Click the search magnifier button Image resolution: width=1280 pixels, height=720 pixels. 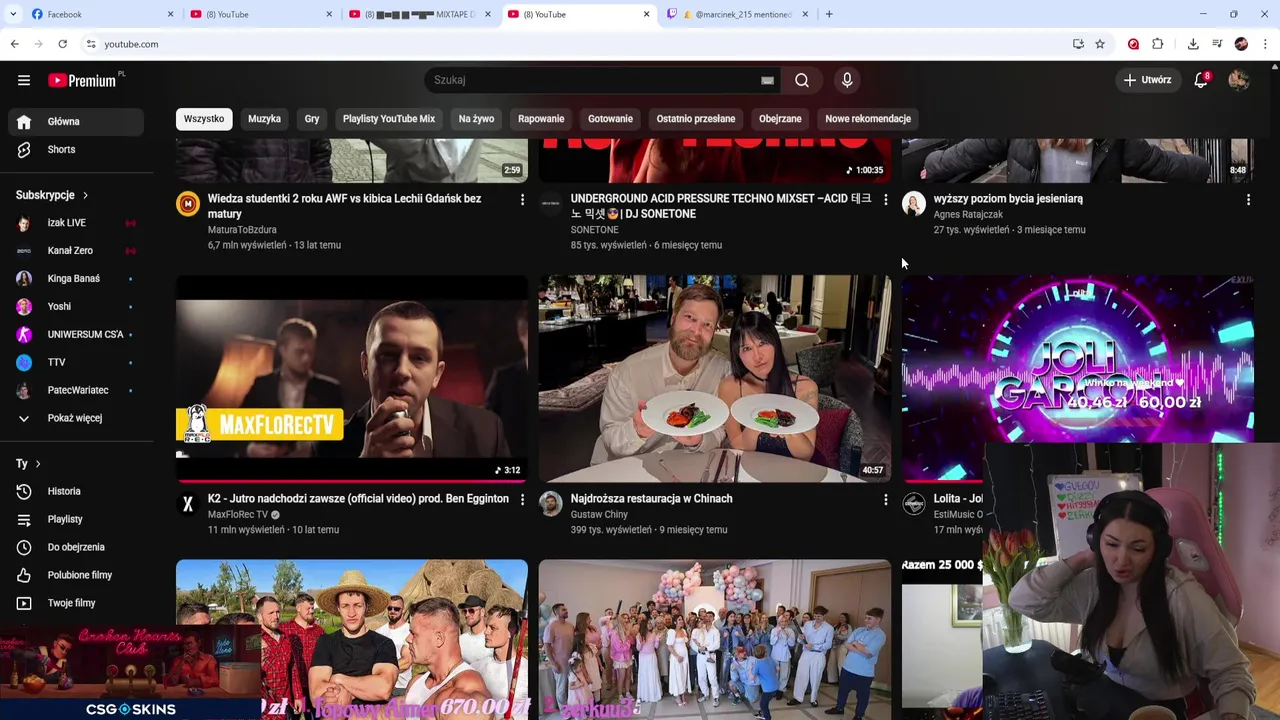[x=802, y=80]
